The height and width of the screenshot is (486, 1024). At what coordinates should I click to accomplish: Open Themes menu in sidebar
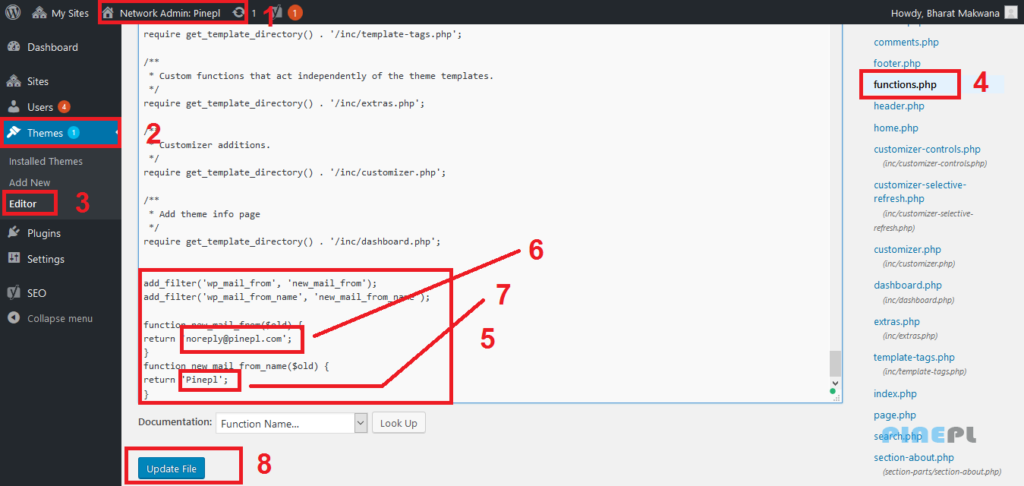[x=45, y=133]
